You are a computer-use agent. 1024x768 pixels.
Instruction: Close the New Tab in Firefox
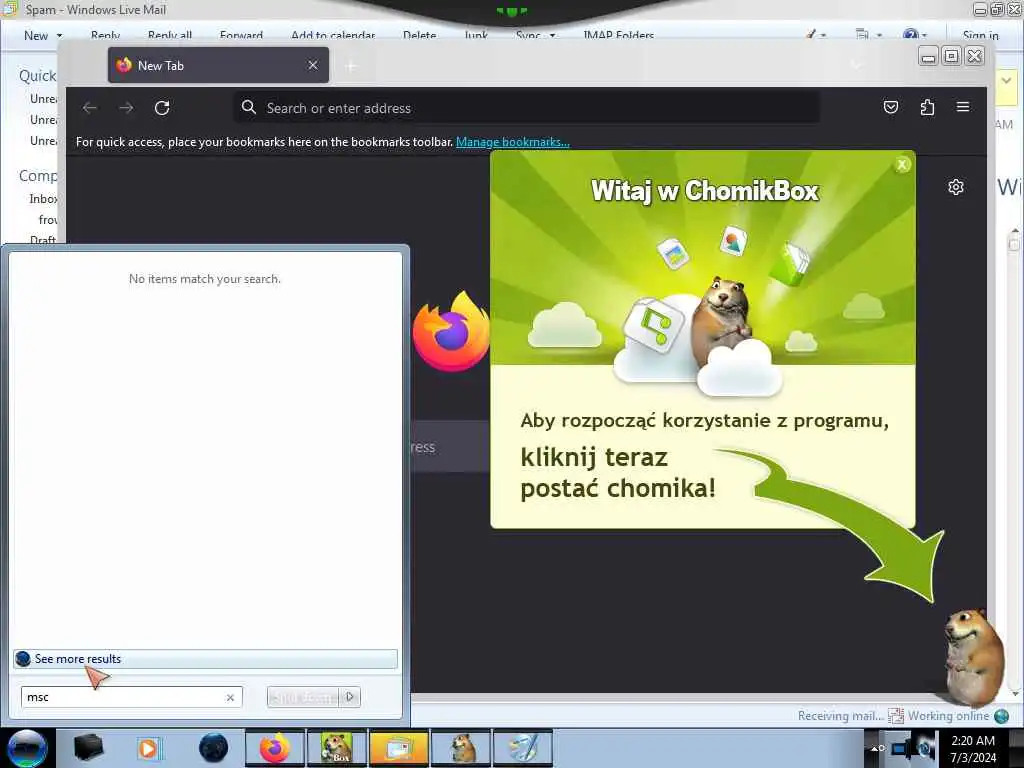pyautogui.click(x=313, y=65)
